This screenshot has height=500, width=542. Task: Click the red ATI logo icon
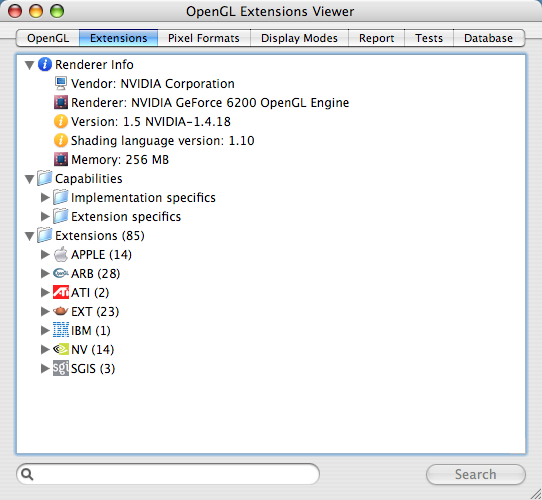point(61,292)
